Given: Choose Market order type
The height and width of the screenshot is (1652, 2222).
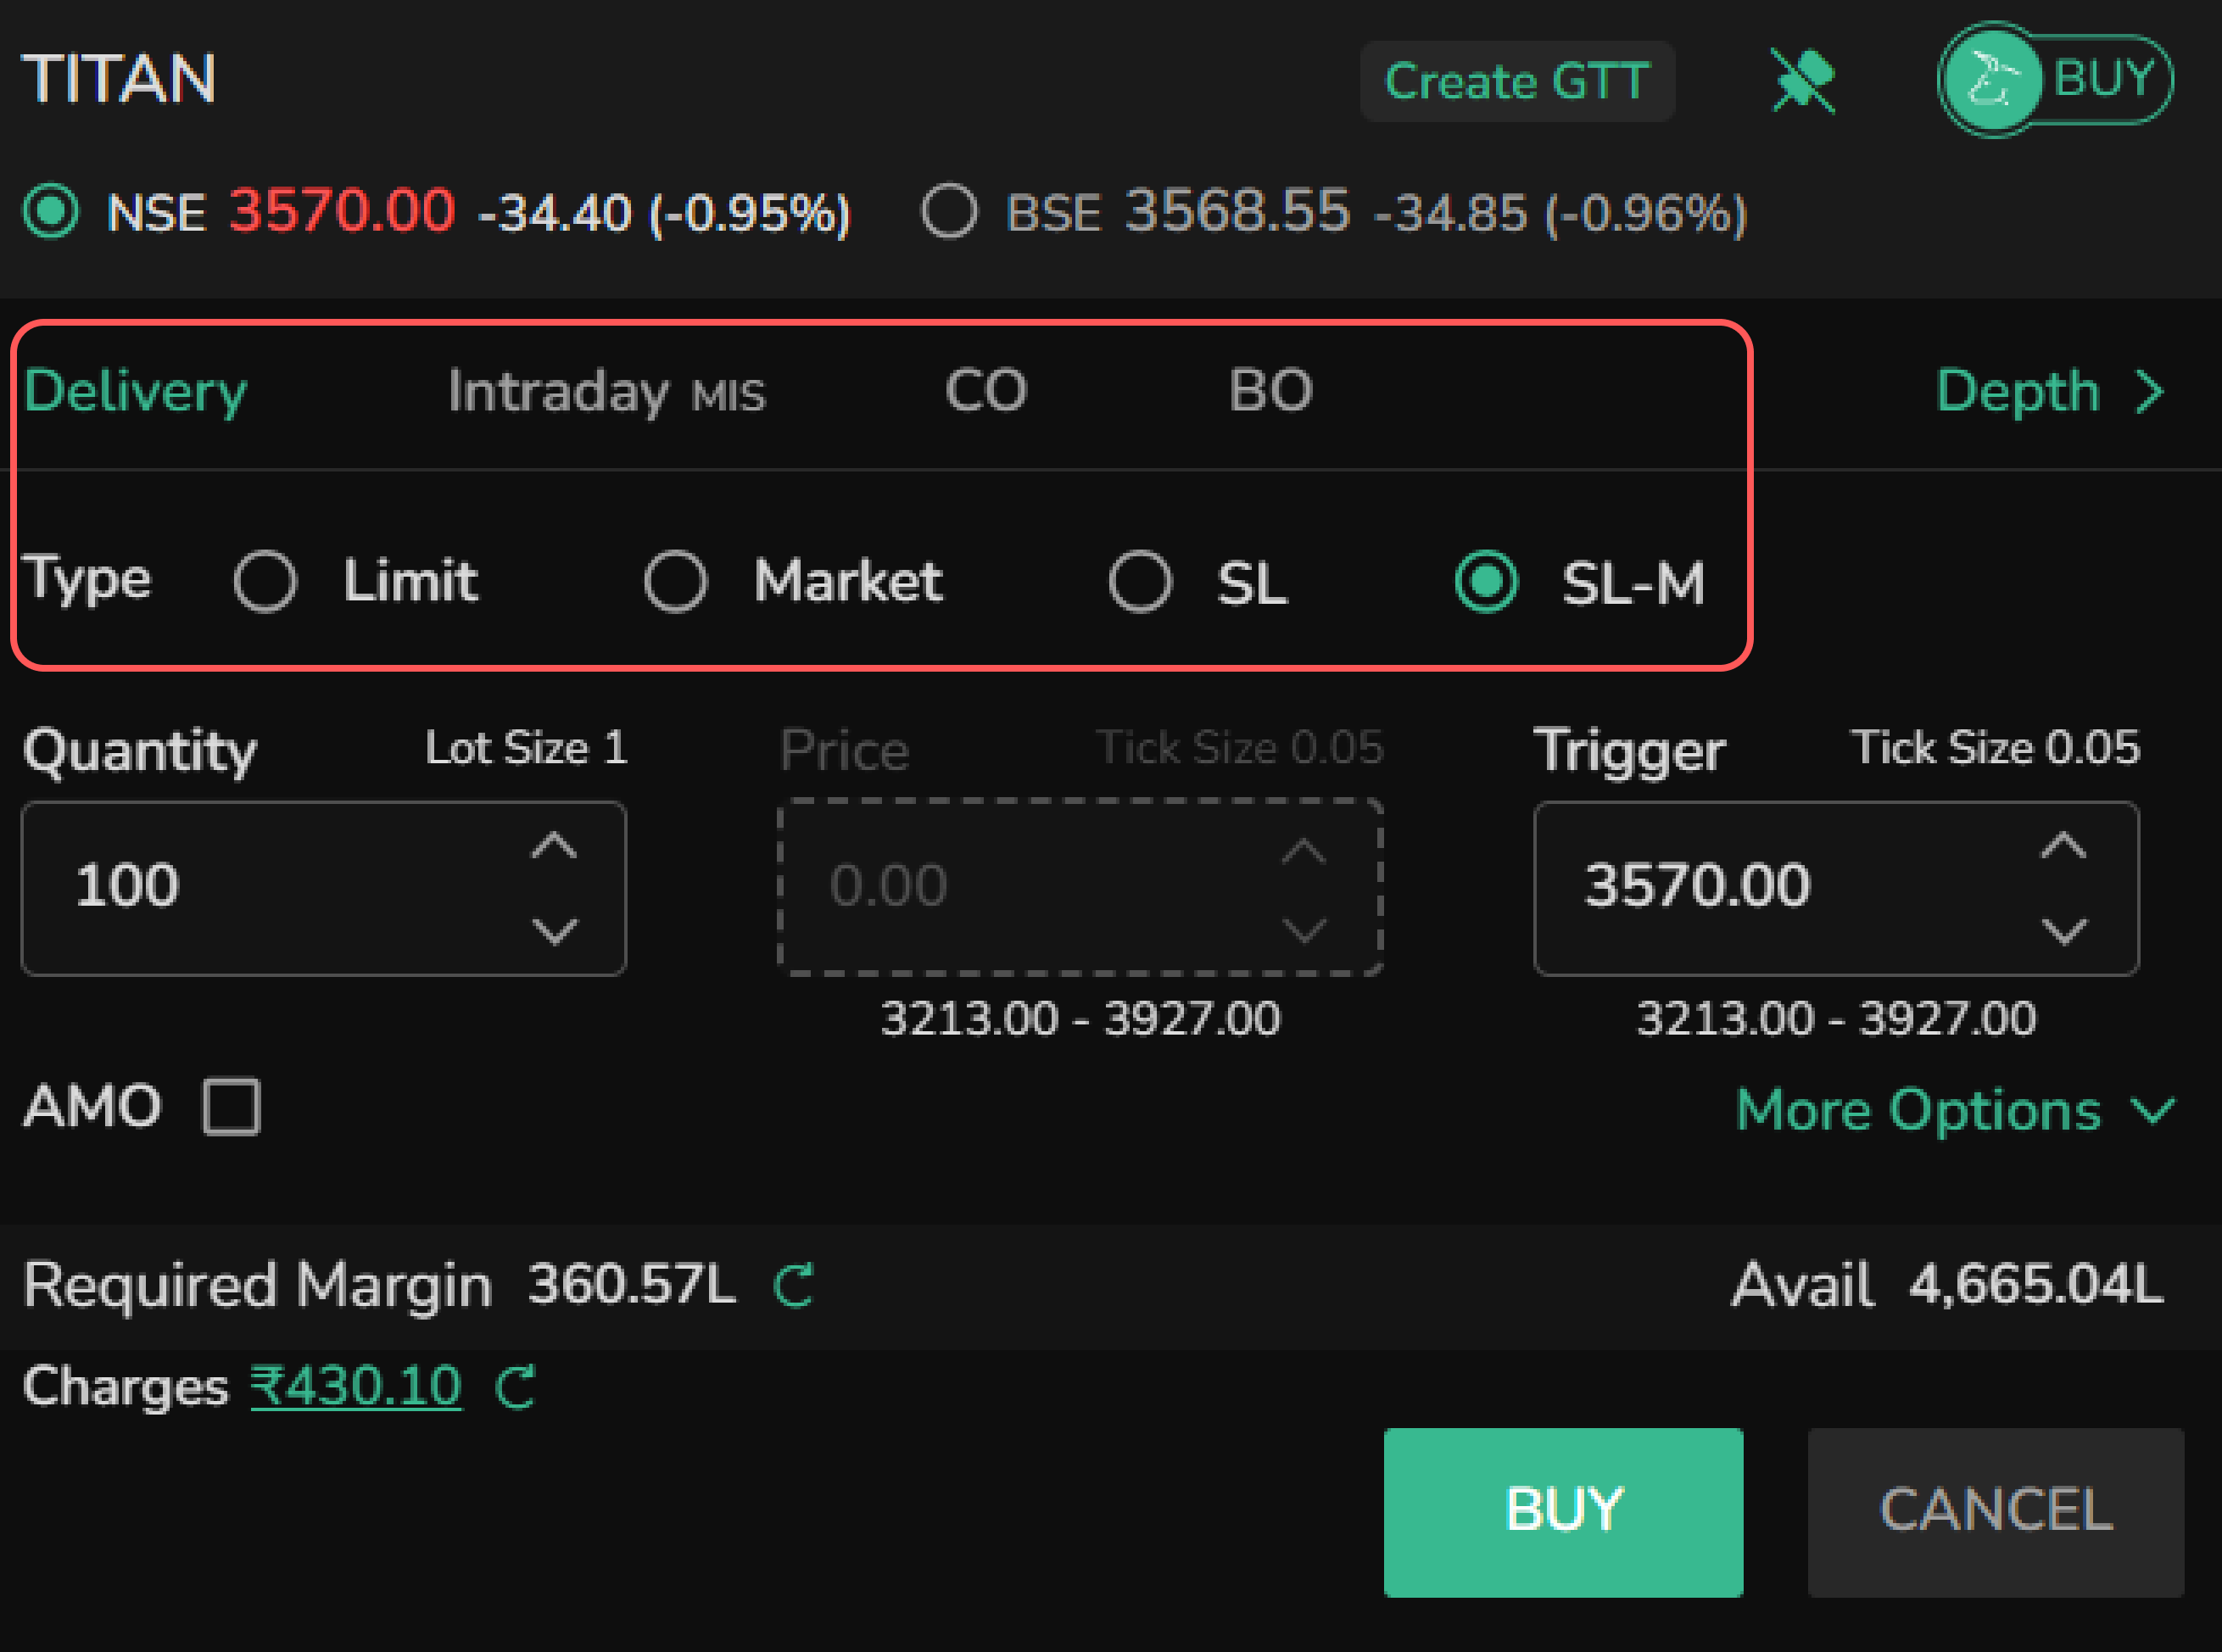Looking at the screenshot, I should coord(676,581).
